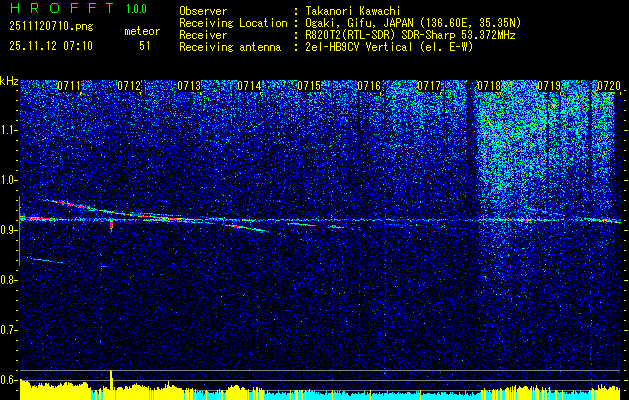Click the tall yellow power spike in the level graph
Screen dimensions: 629x400
coord(111,385)
